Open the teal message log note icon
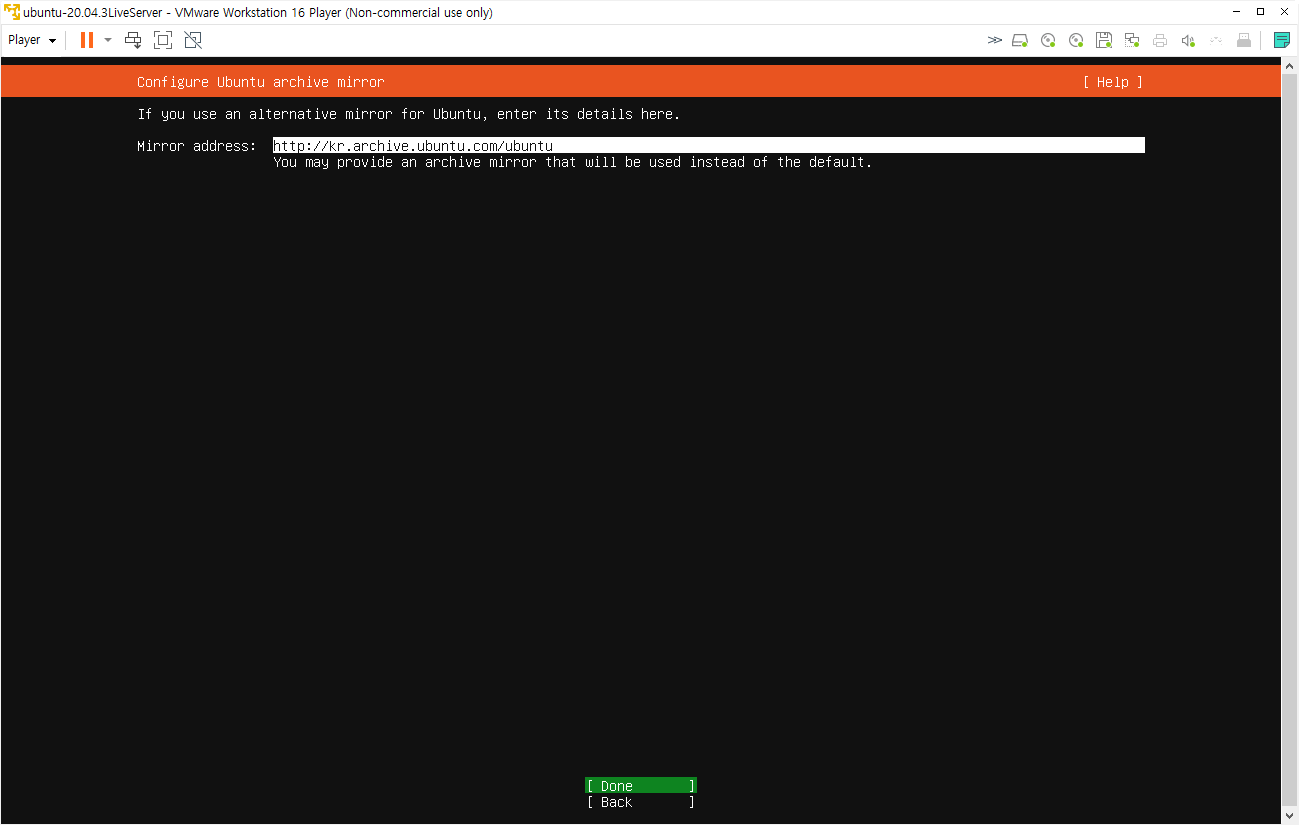Viewport: 1299px width, 825px height. tap(1282, 40)
